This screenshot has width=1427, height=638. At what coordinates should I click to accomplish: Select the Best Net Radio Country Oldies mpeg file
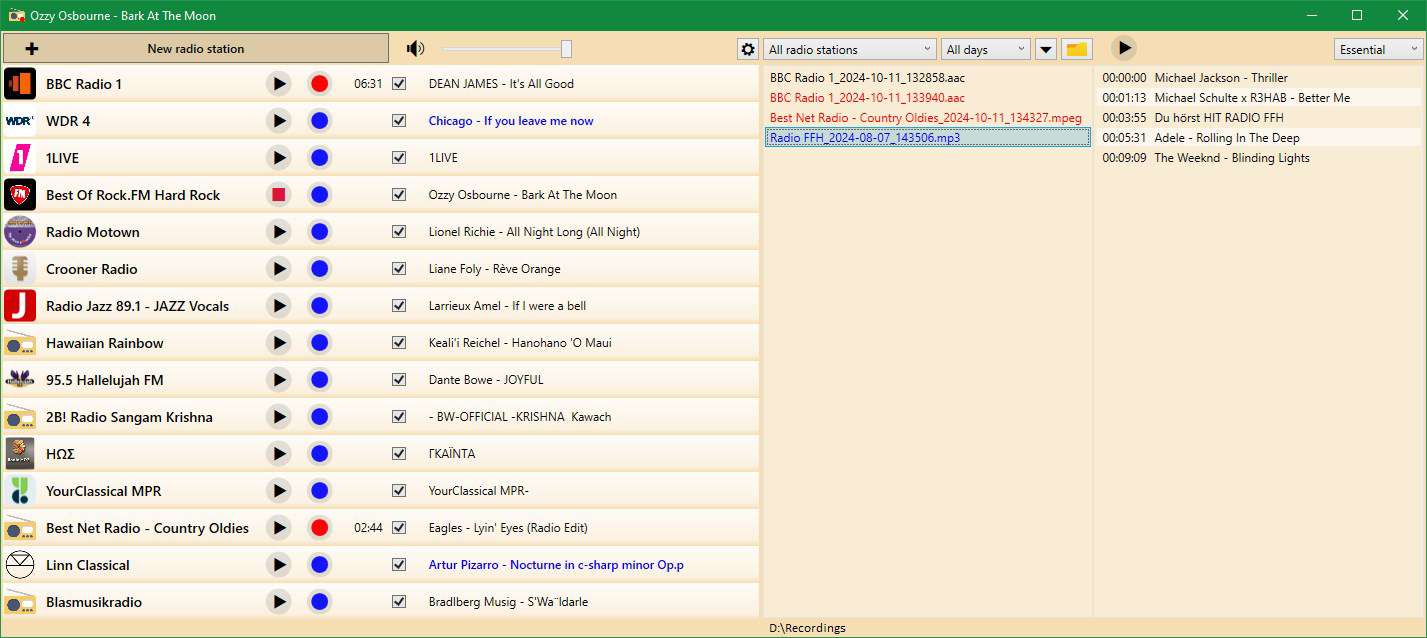(926, 118)
